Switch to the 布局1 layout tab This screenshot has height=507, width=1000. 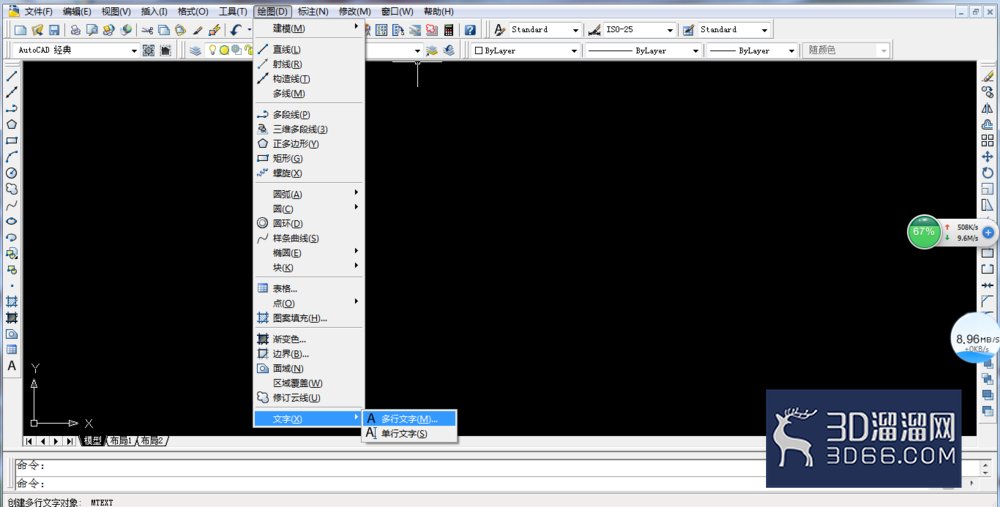point(121,441)
